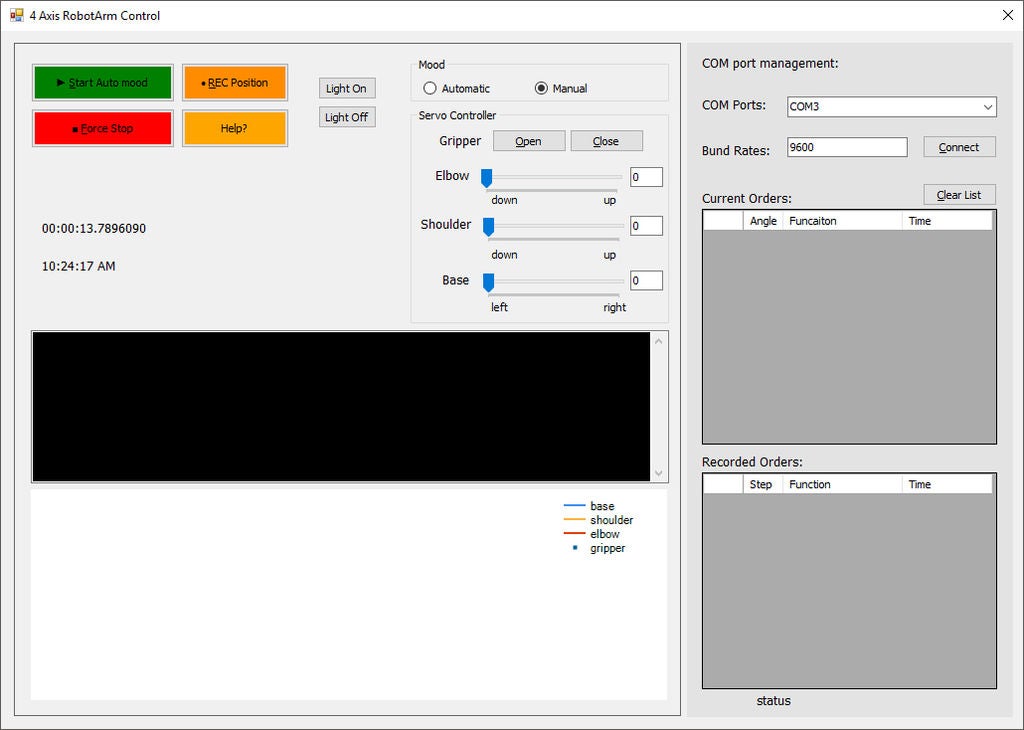
Task: Select the Manual mood radio button
Action: coord(542,88)
